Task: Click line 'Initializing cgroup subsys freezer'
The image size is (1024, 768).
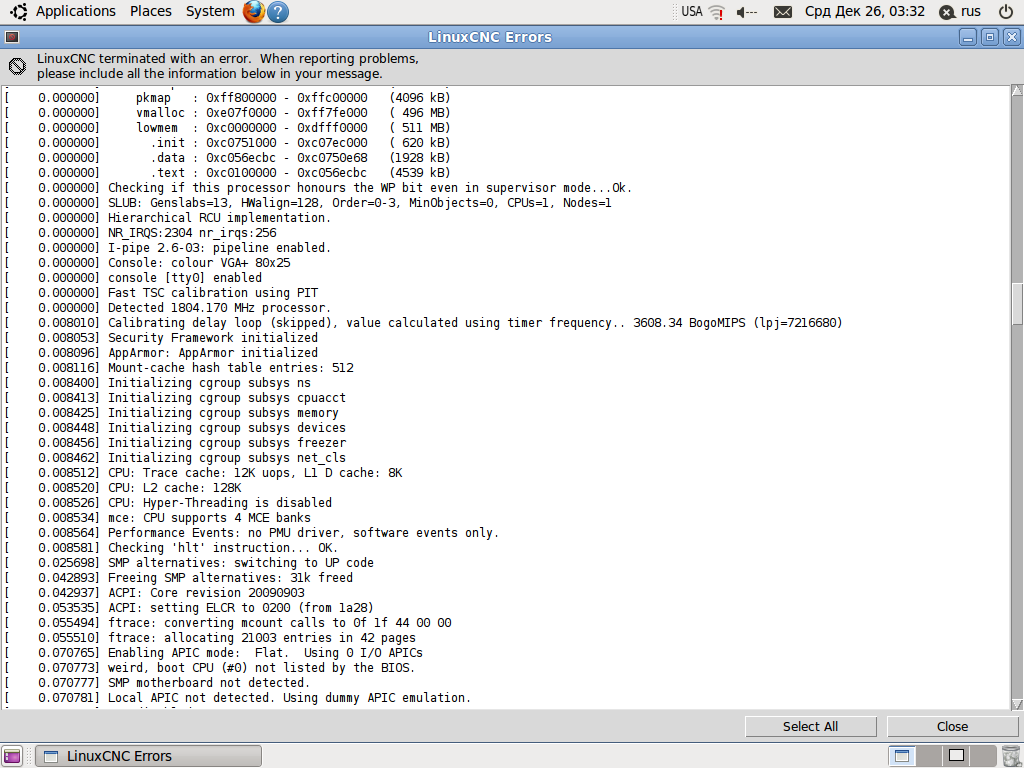Action: coord(227,443)
